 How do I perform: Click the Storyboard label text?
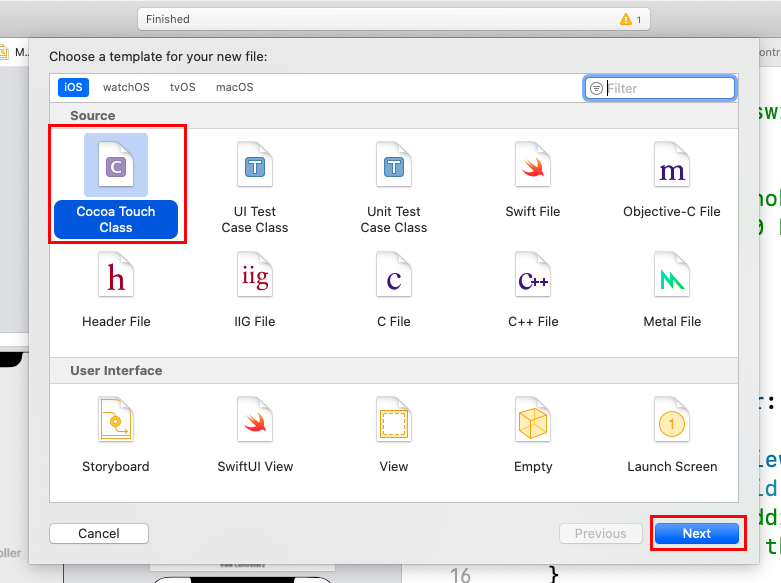[116, 466]
